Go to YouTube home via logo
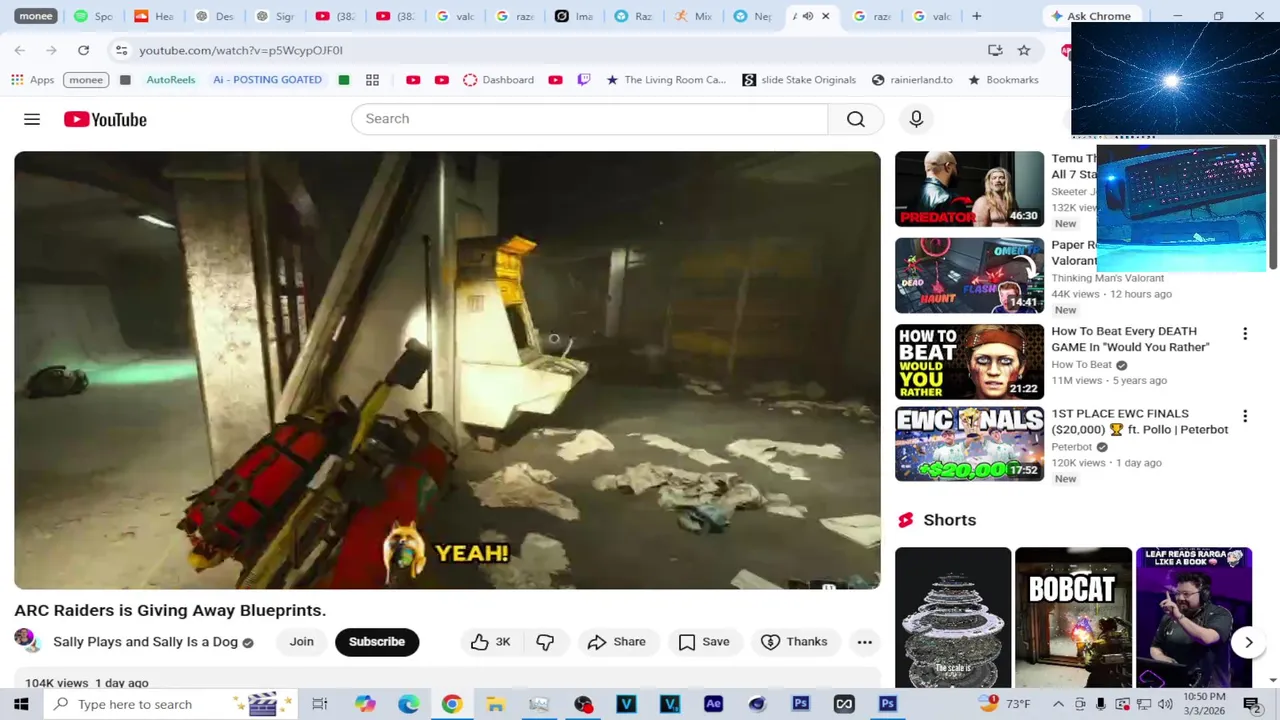The width and height of the screenshot is (1280, 720). tap(105, 119)
